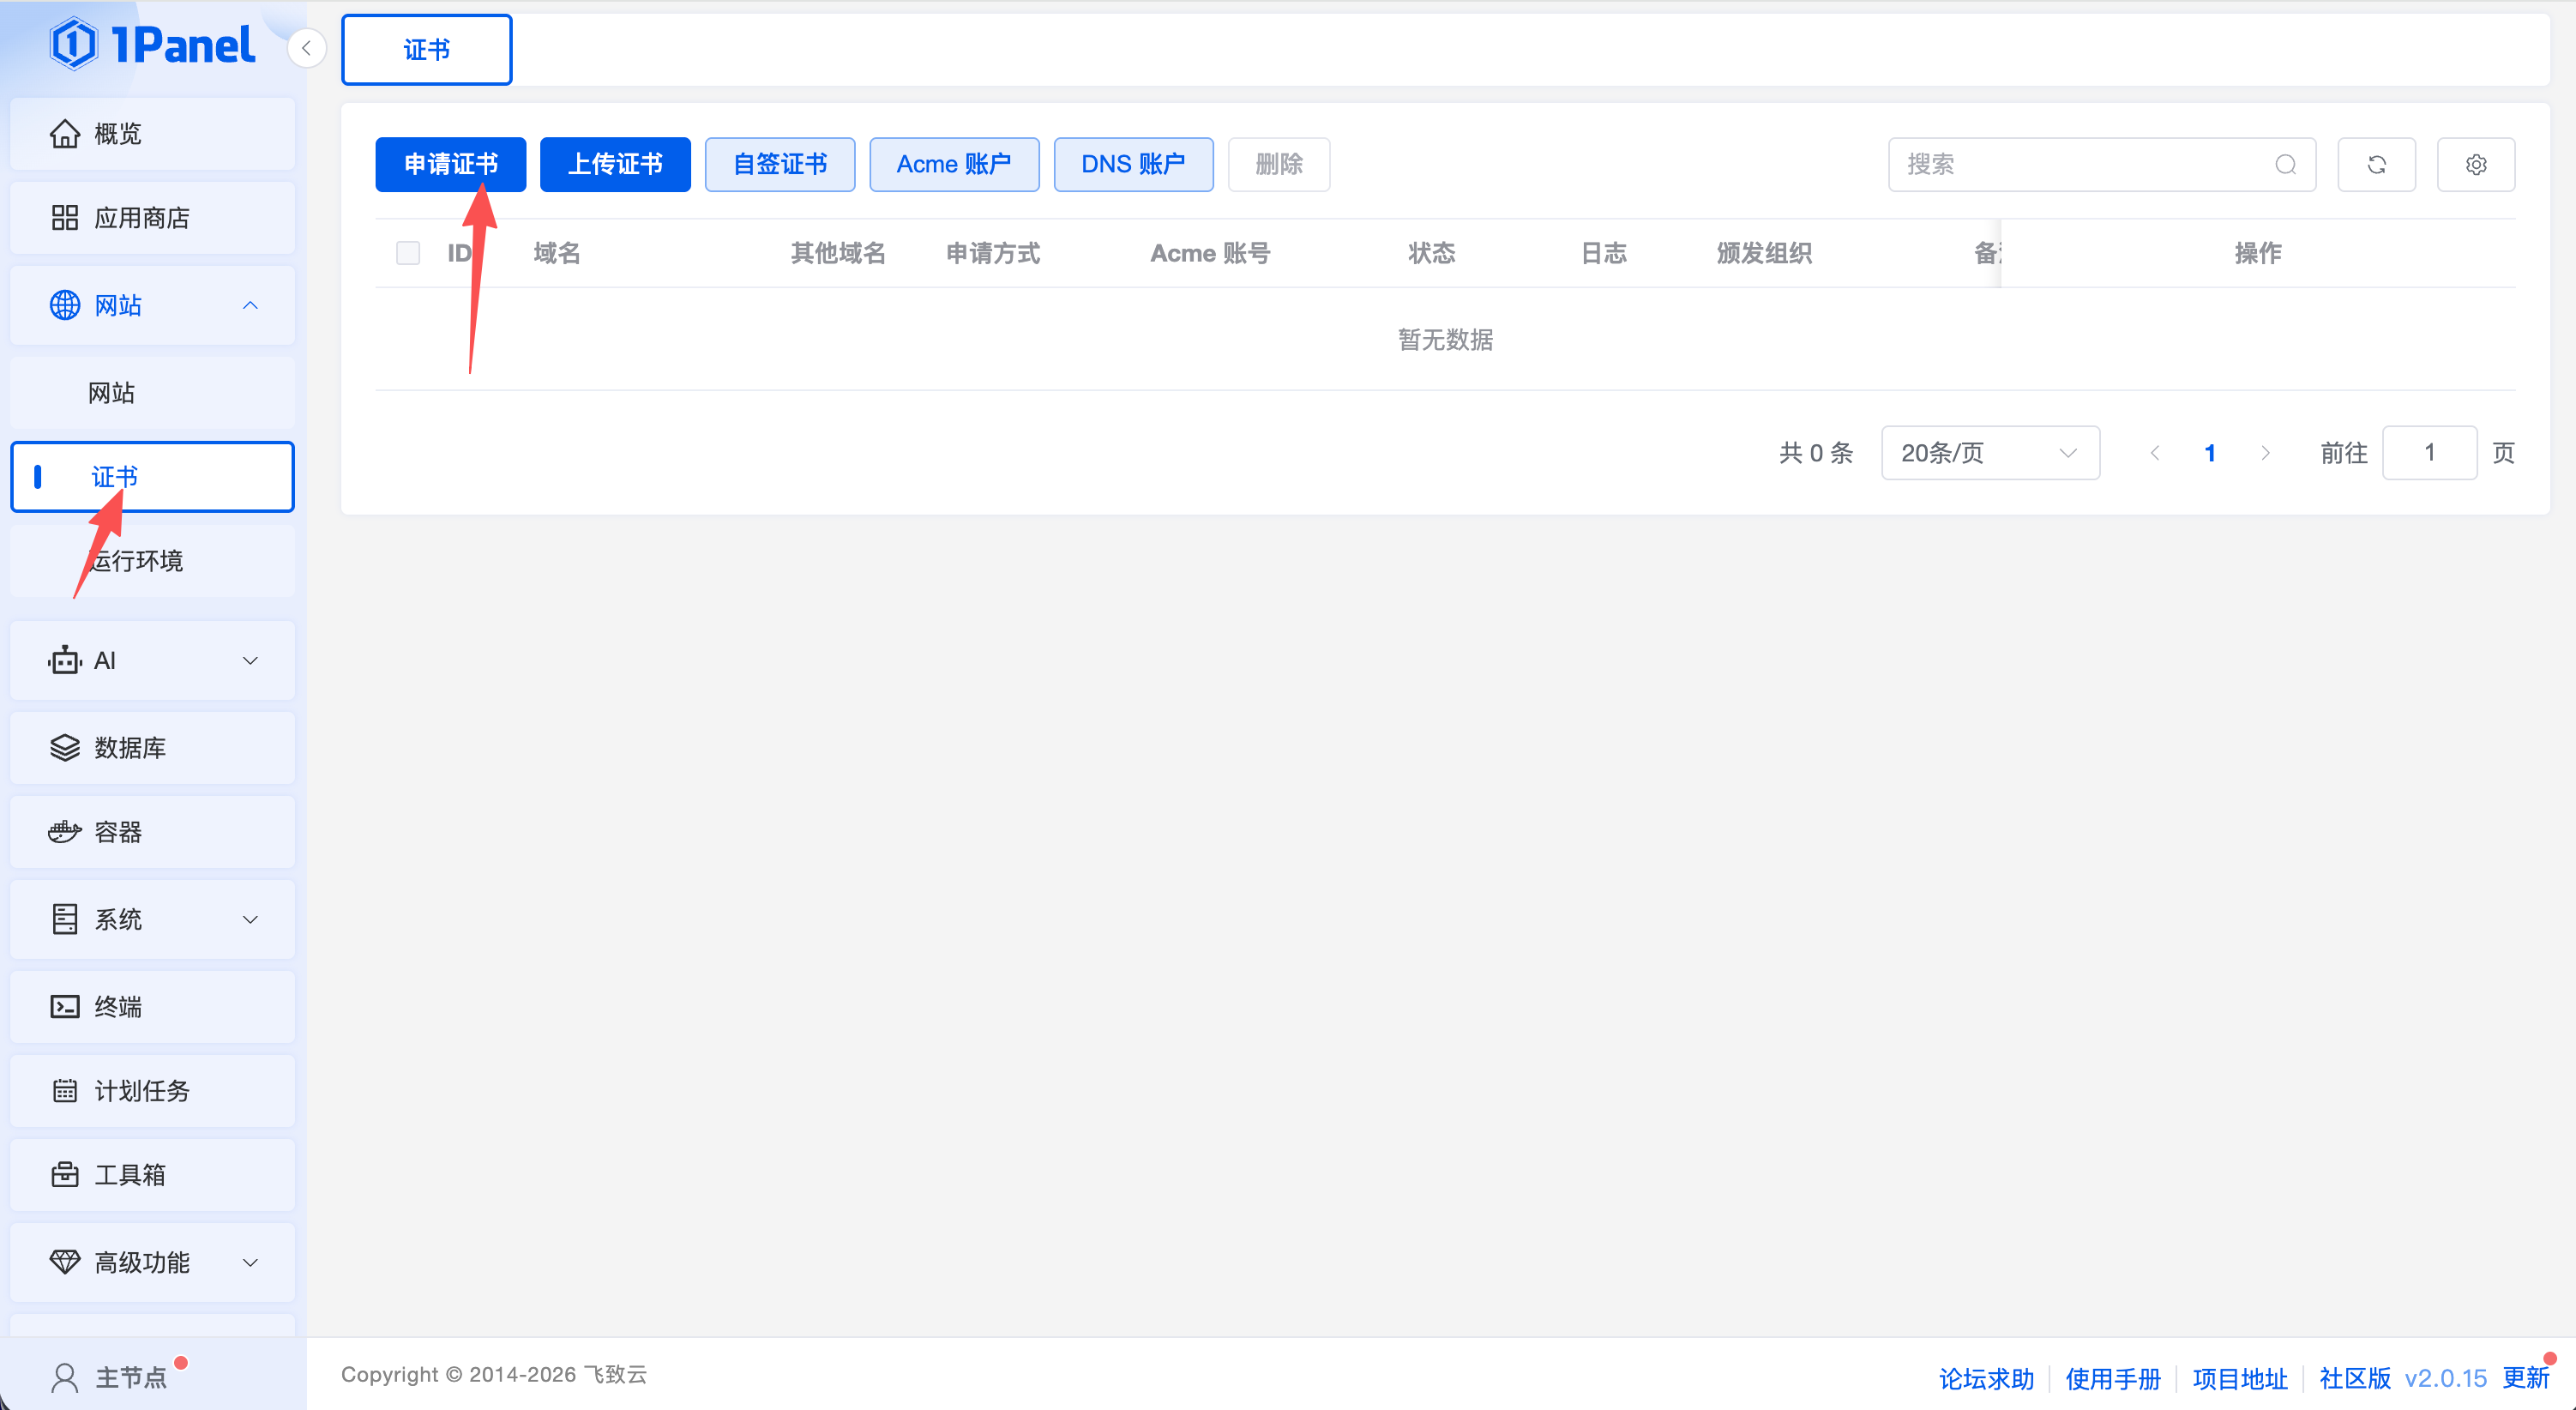This screenshot has height=1410, width=2576.
Task: Click the 1Panel logo
Action: pyautogui.click(x=152, y=45)
